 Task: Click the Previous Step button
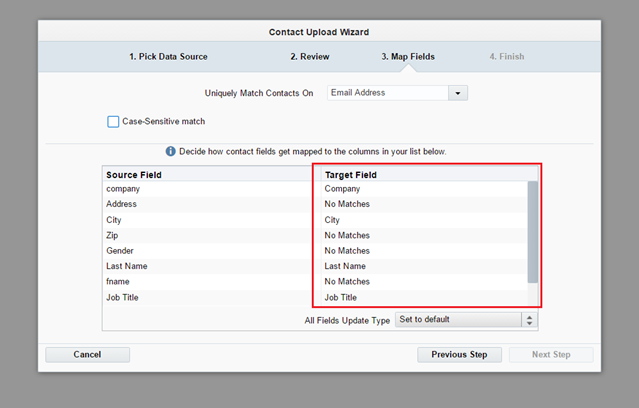(x=459, y=355)
